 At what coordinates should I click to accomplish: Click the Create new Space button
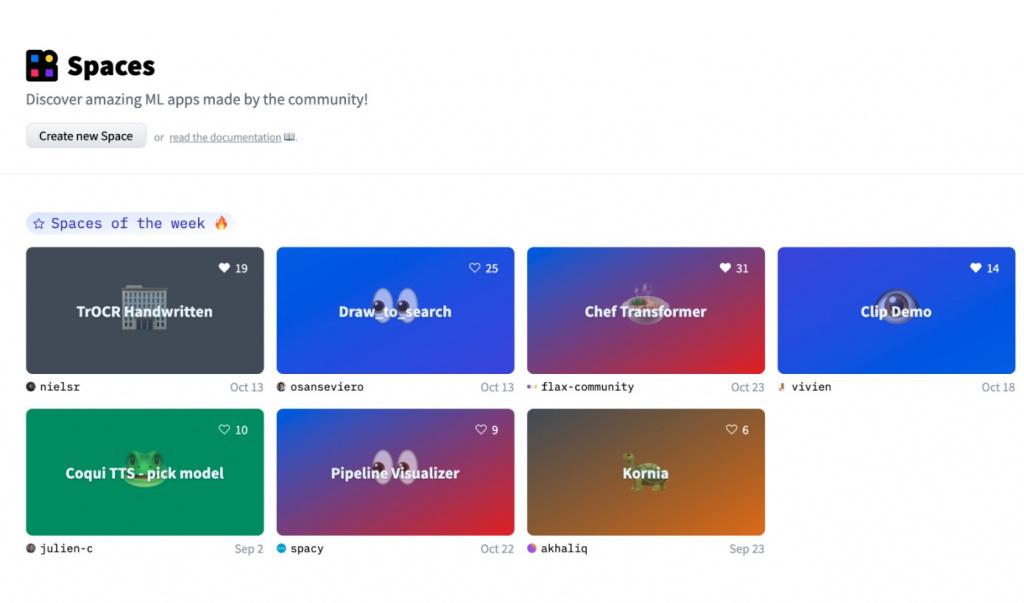click(x=86, y=136)
